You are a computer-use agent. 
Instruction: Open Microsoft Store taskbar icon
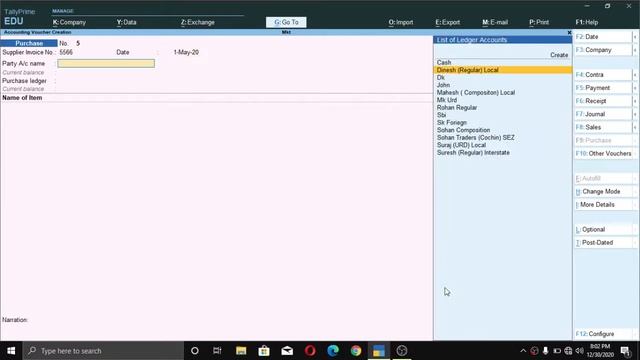click(264, 351)
